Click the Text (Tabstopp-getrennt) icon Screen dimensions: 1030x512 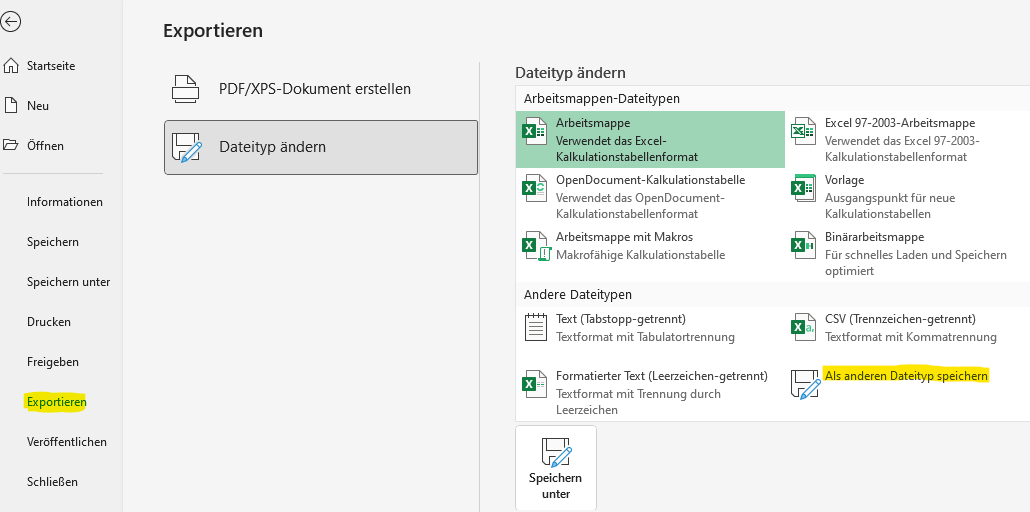coord(535,327)
